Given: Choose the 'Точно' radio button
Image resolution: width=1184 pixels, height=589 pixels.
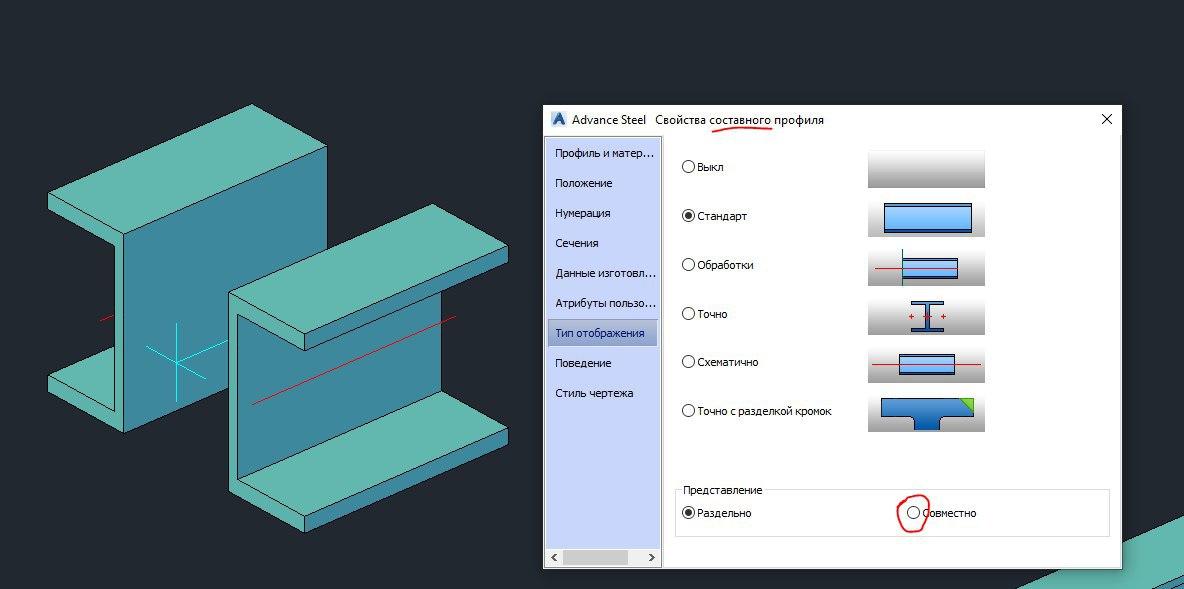Looking at the screenshot, I should (x=688, y=314).
